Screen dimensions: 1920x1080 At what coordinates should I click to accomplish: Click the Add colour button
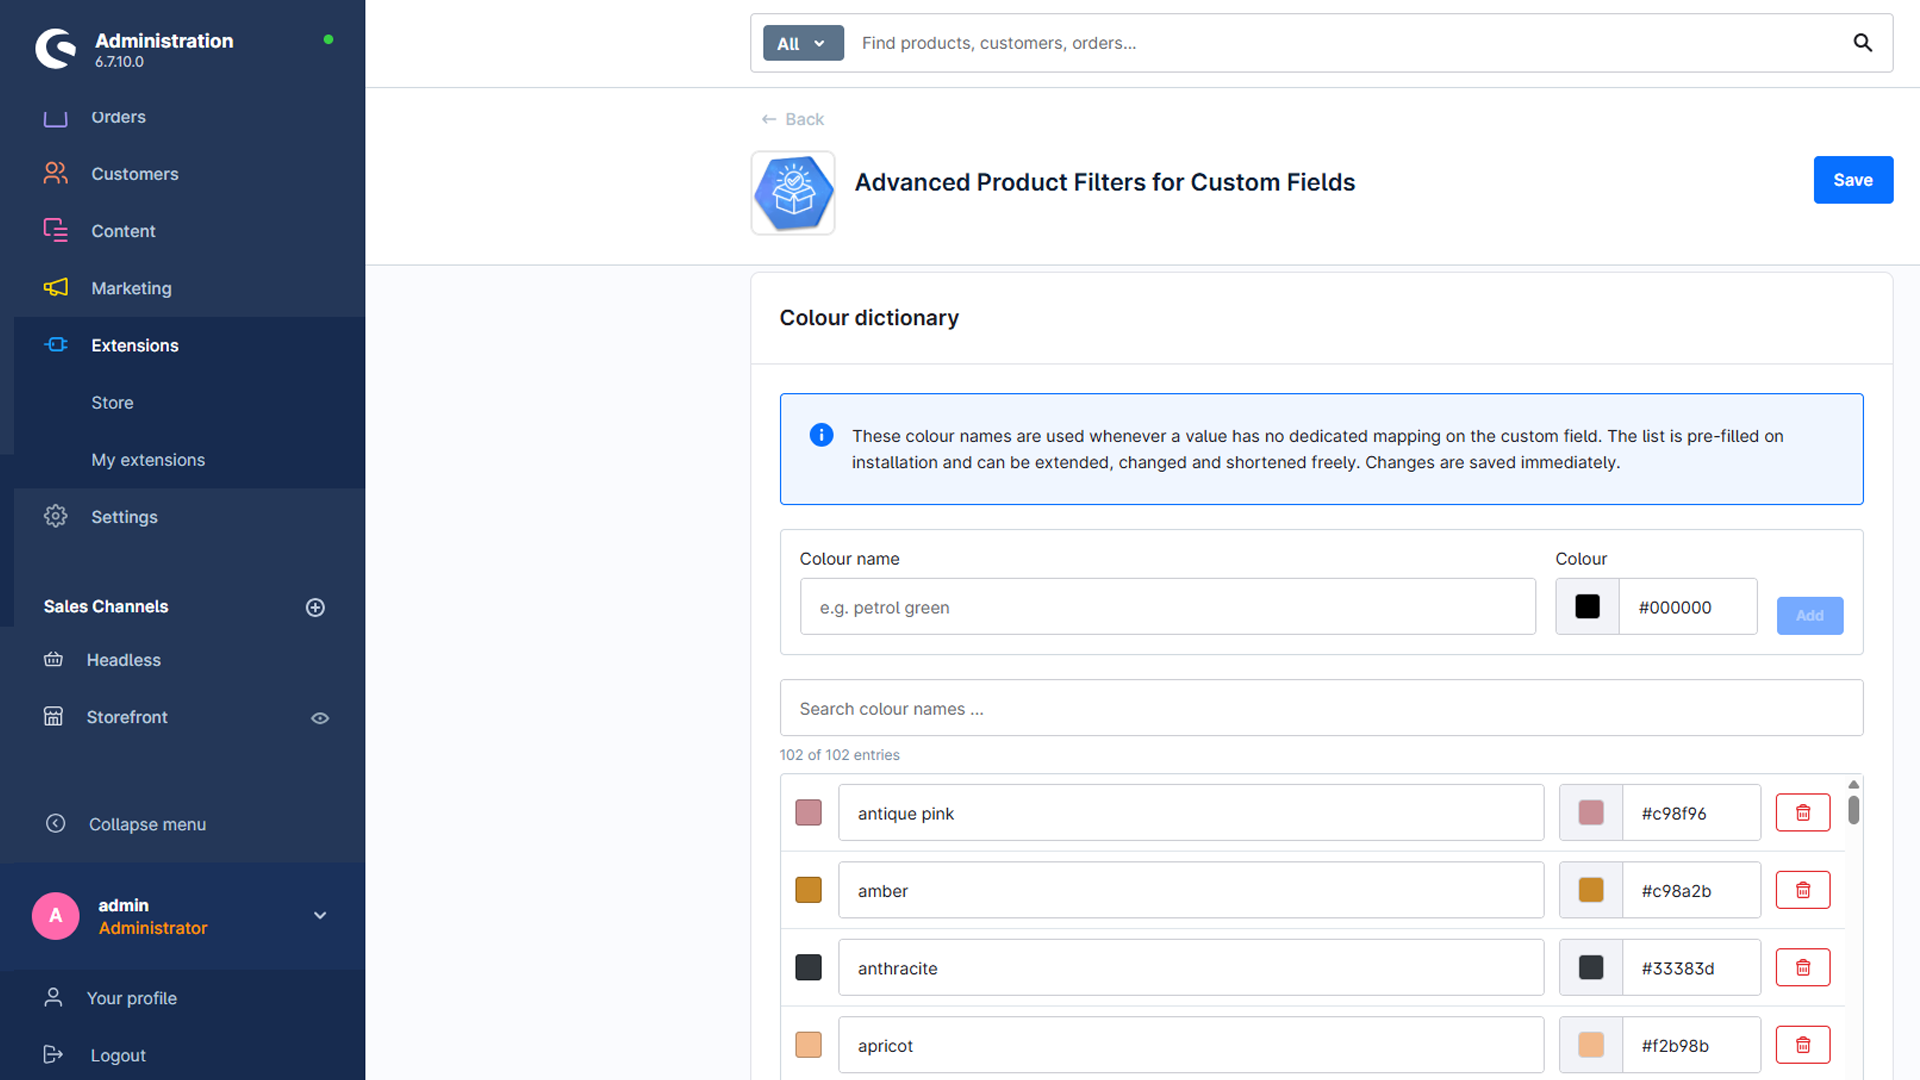pos(1809,615)
